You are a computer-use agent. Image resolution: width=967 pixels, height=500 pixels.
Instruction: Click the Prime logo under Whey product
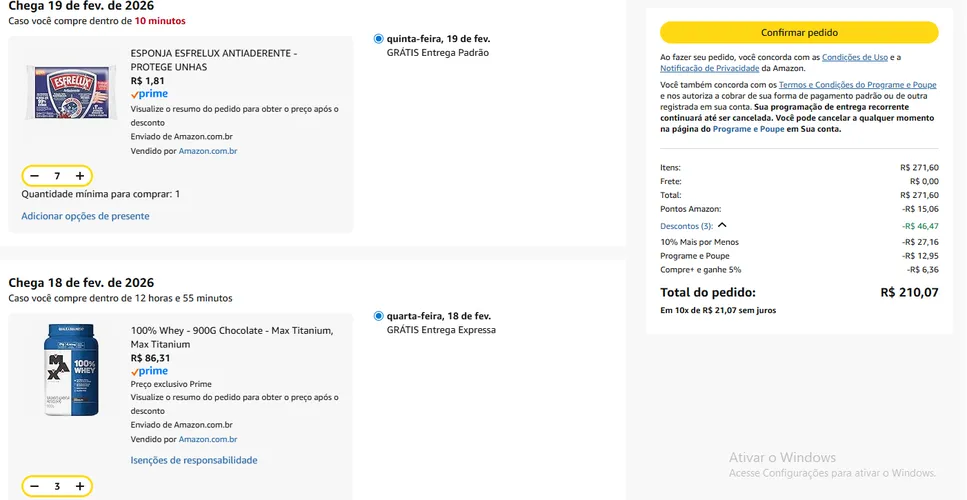(x=149, y=371)
